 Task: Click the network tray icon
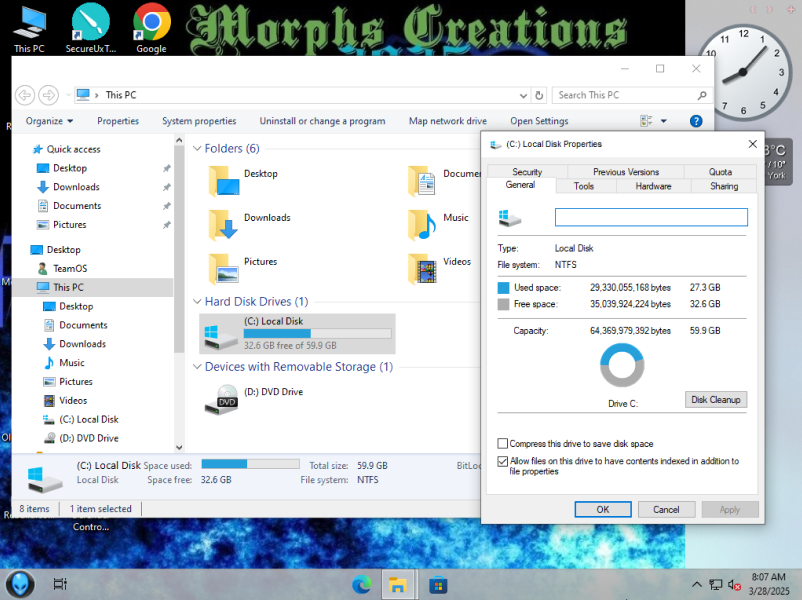[715, 584]
